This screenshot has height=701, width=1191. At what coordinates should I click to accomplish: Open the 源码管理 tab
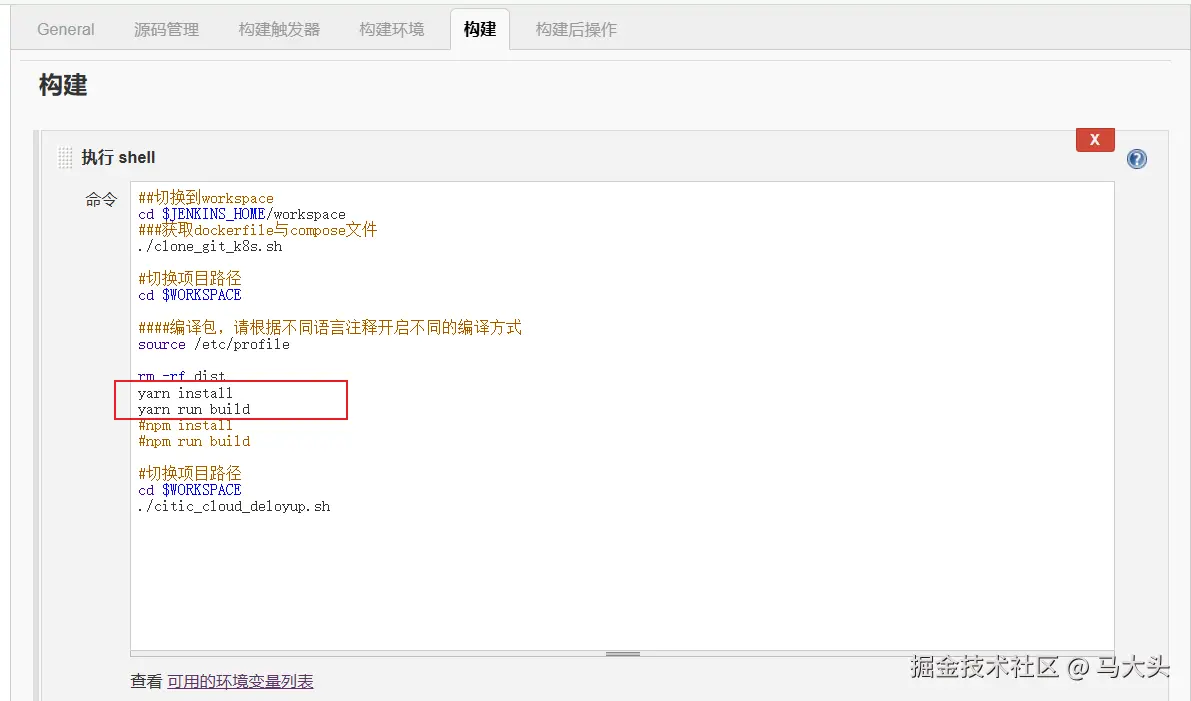[166, 29]
